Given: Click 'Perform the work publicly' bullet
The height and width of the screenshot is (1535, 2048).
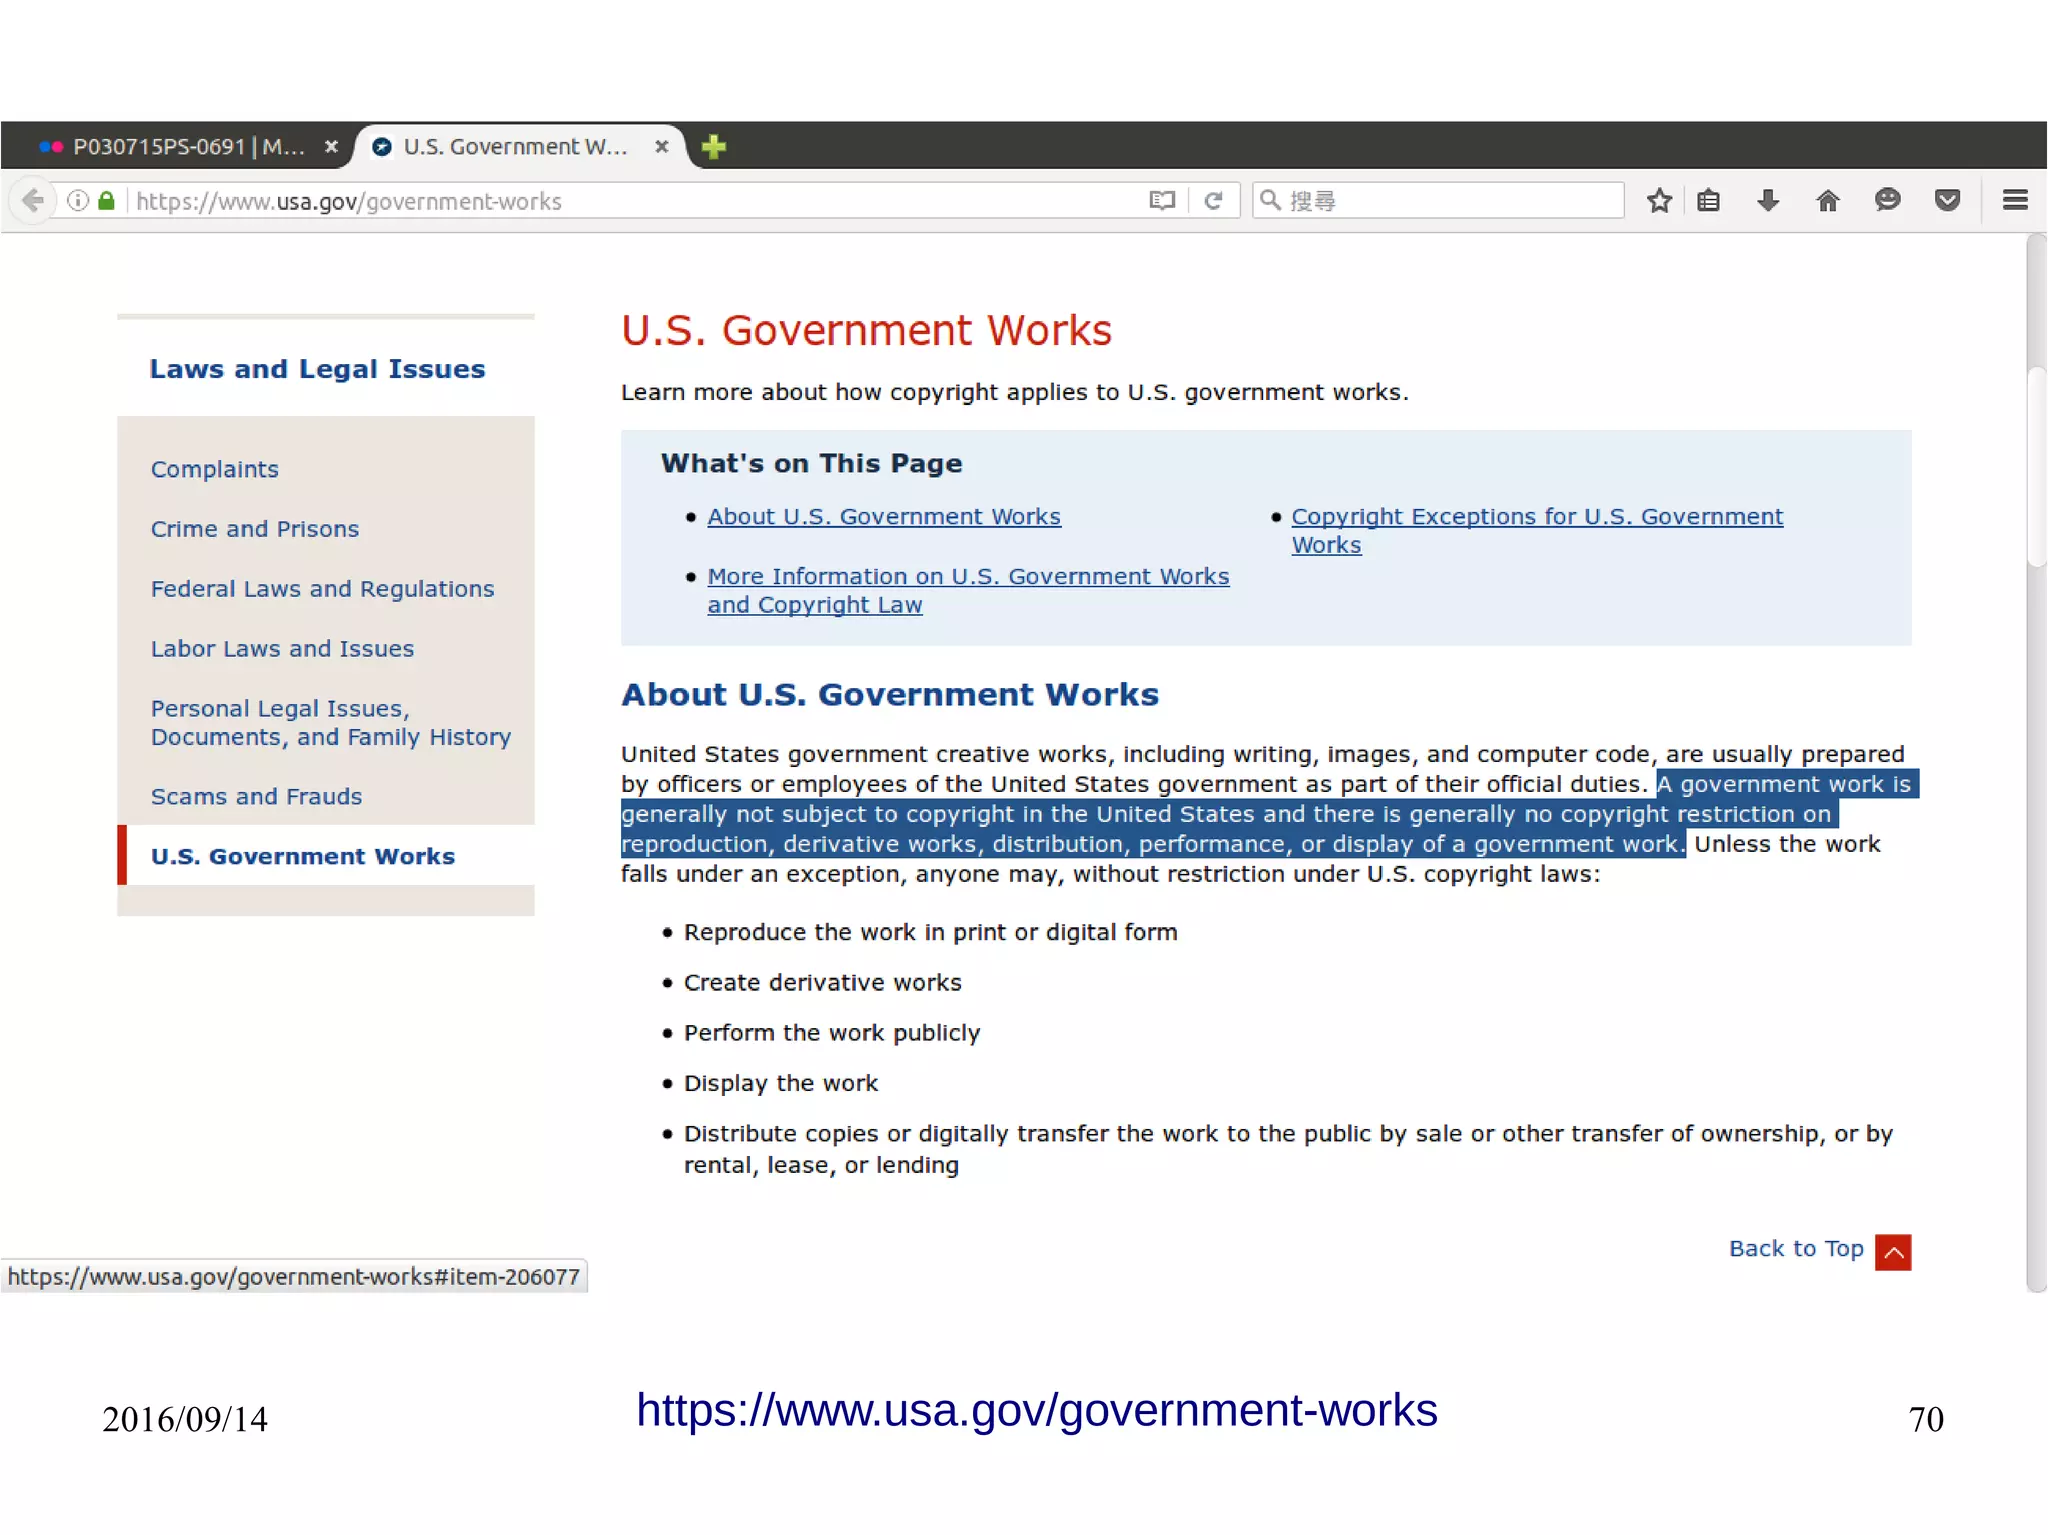Looking at the screenshot, I should tap(832, 1033).
